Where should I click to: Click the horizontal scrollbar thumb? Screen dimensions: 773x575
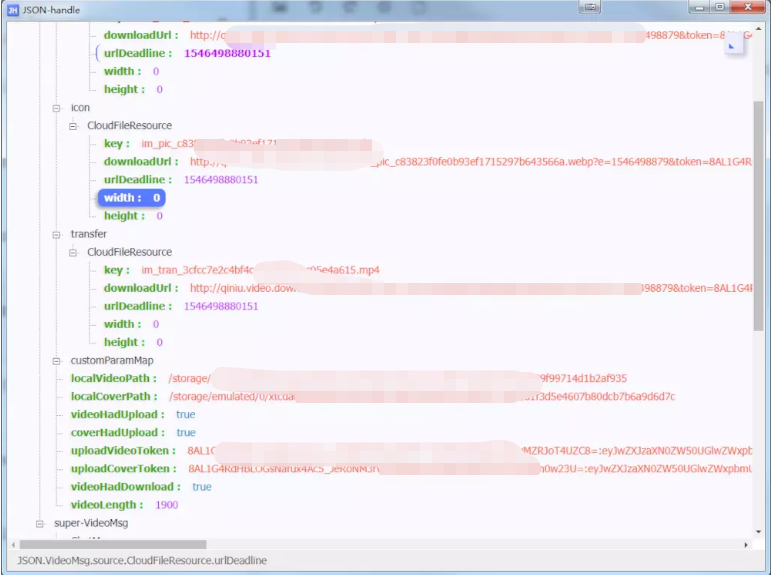click(x=113, y=545)
